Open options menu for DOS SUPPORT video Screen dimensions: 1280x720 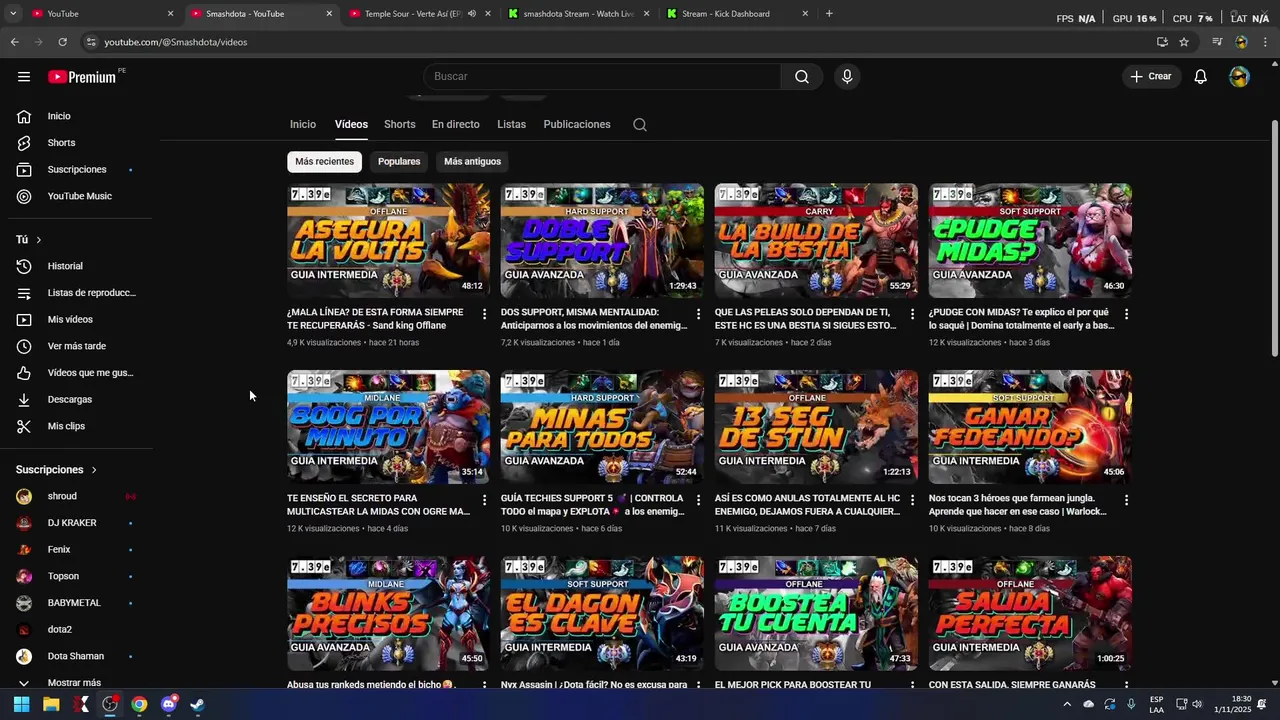coord(698,314)
